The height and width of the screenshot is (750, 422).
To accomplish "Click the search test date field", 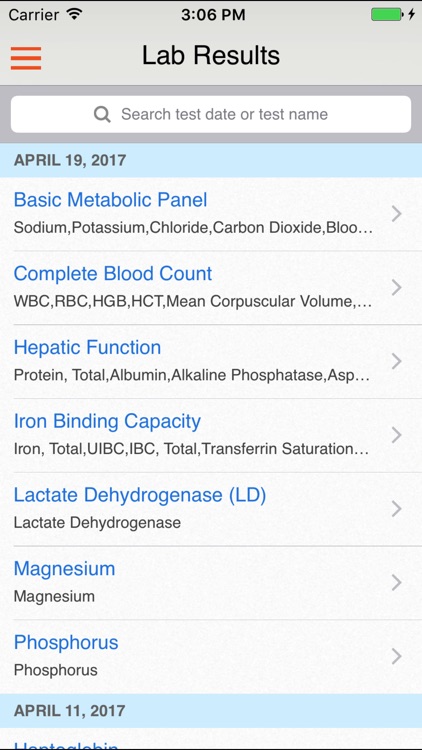I will click(x=211, y=114).
